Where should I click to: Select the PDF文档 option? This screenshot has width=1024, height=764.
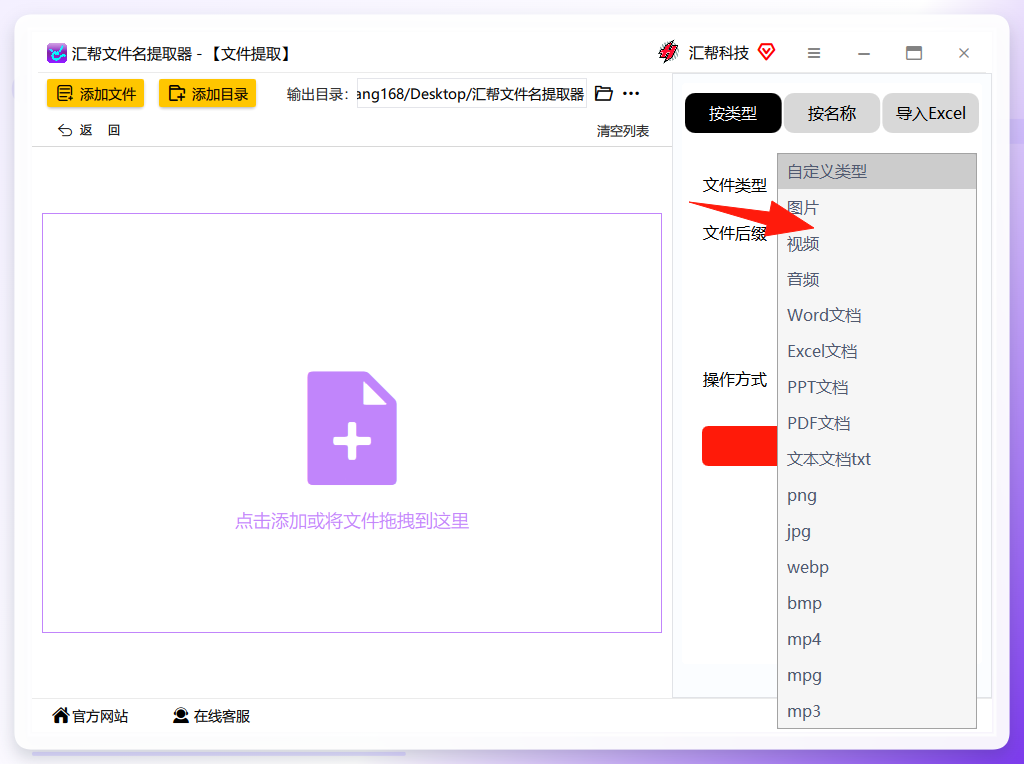tap(876, 423)
